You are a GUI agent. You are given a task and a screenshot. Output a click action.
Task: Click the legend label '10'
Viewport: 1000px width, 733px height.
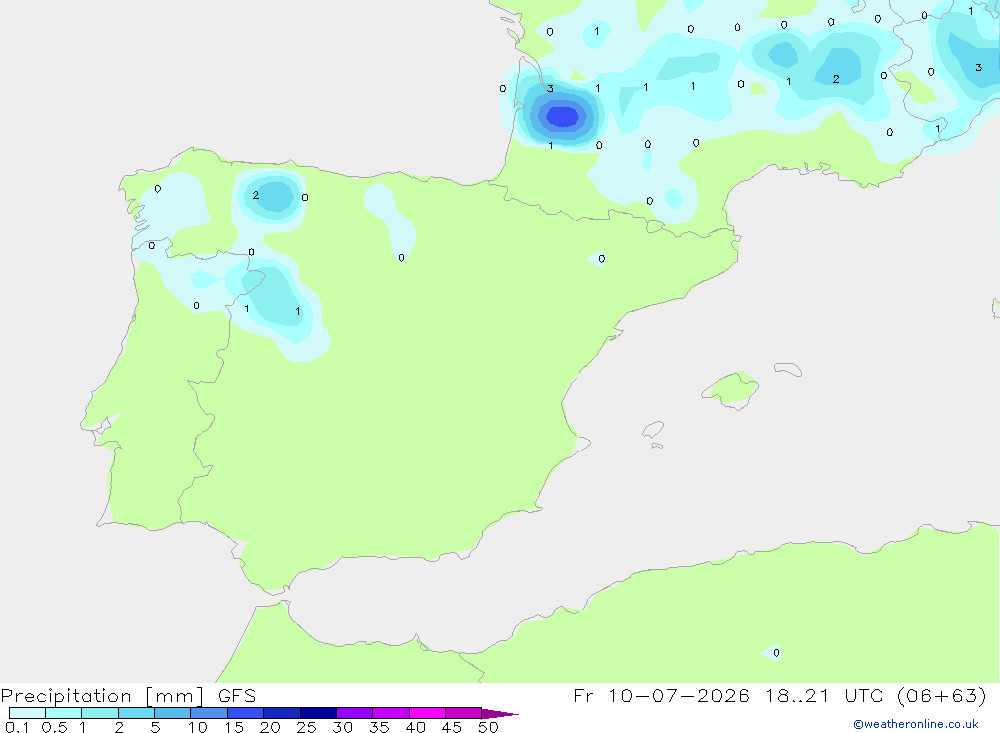[198, 727]
